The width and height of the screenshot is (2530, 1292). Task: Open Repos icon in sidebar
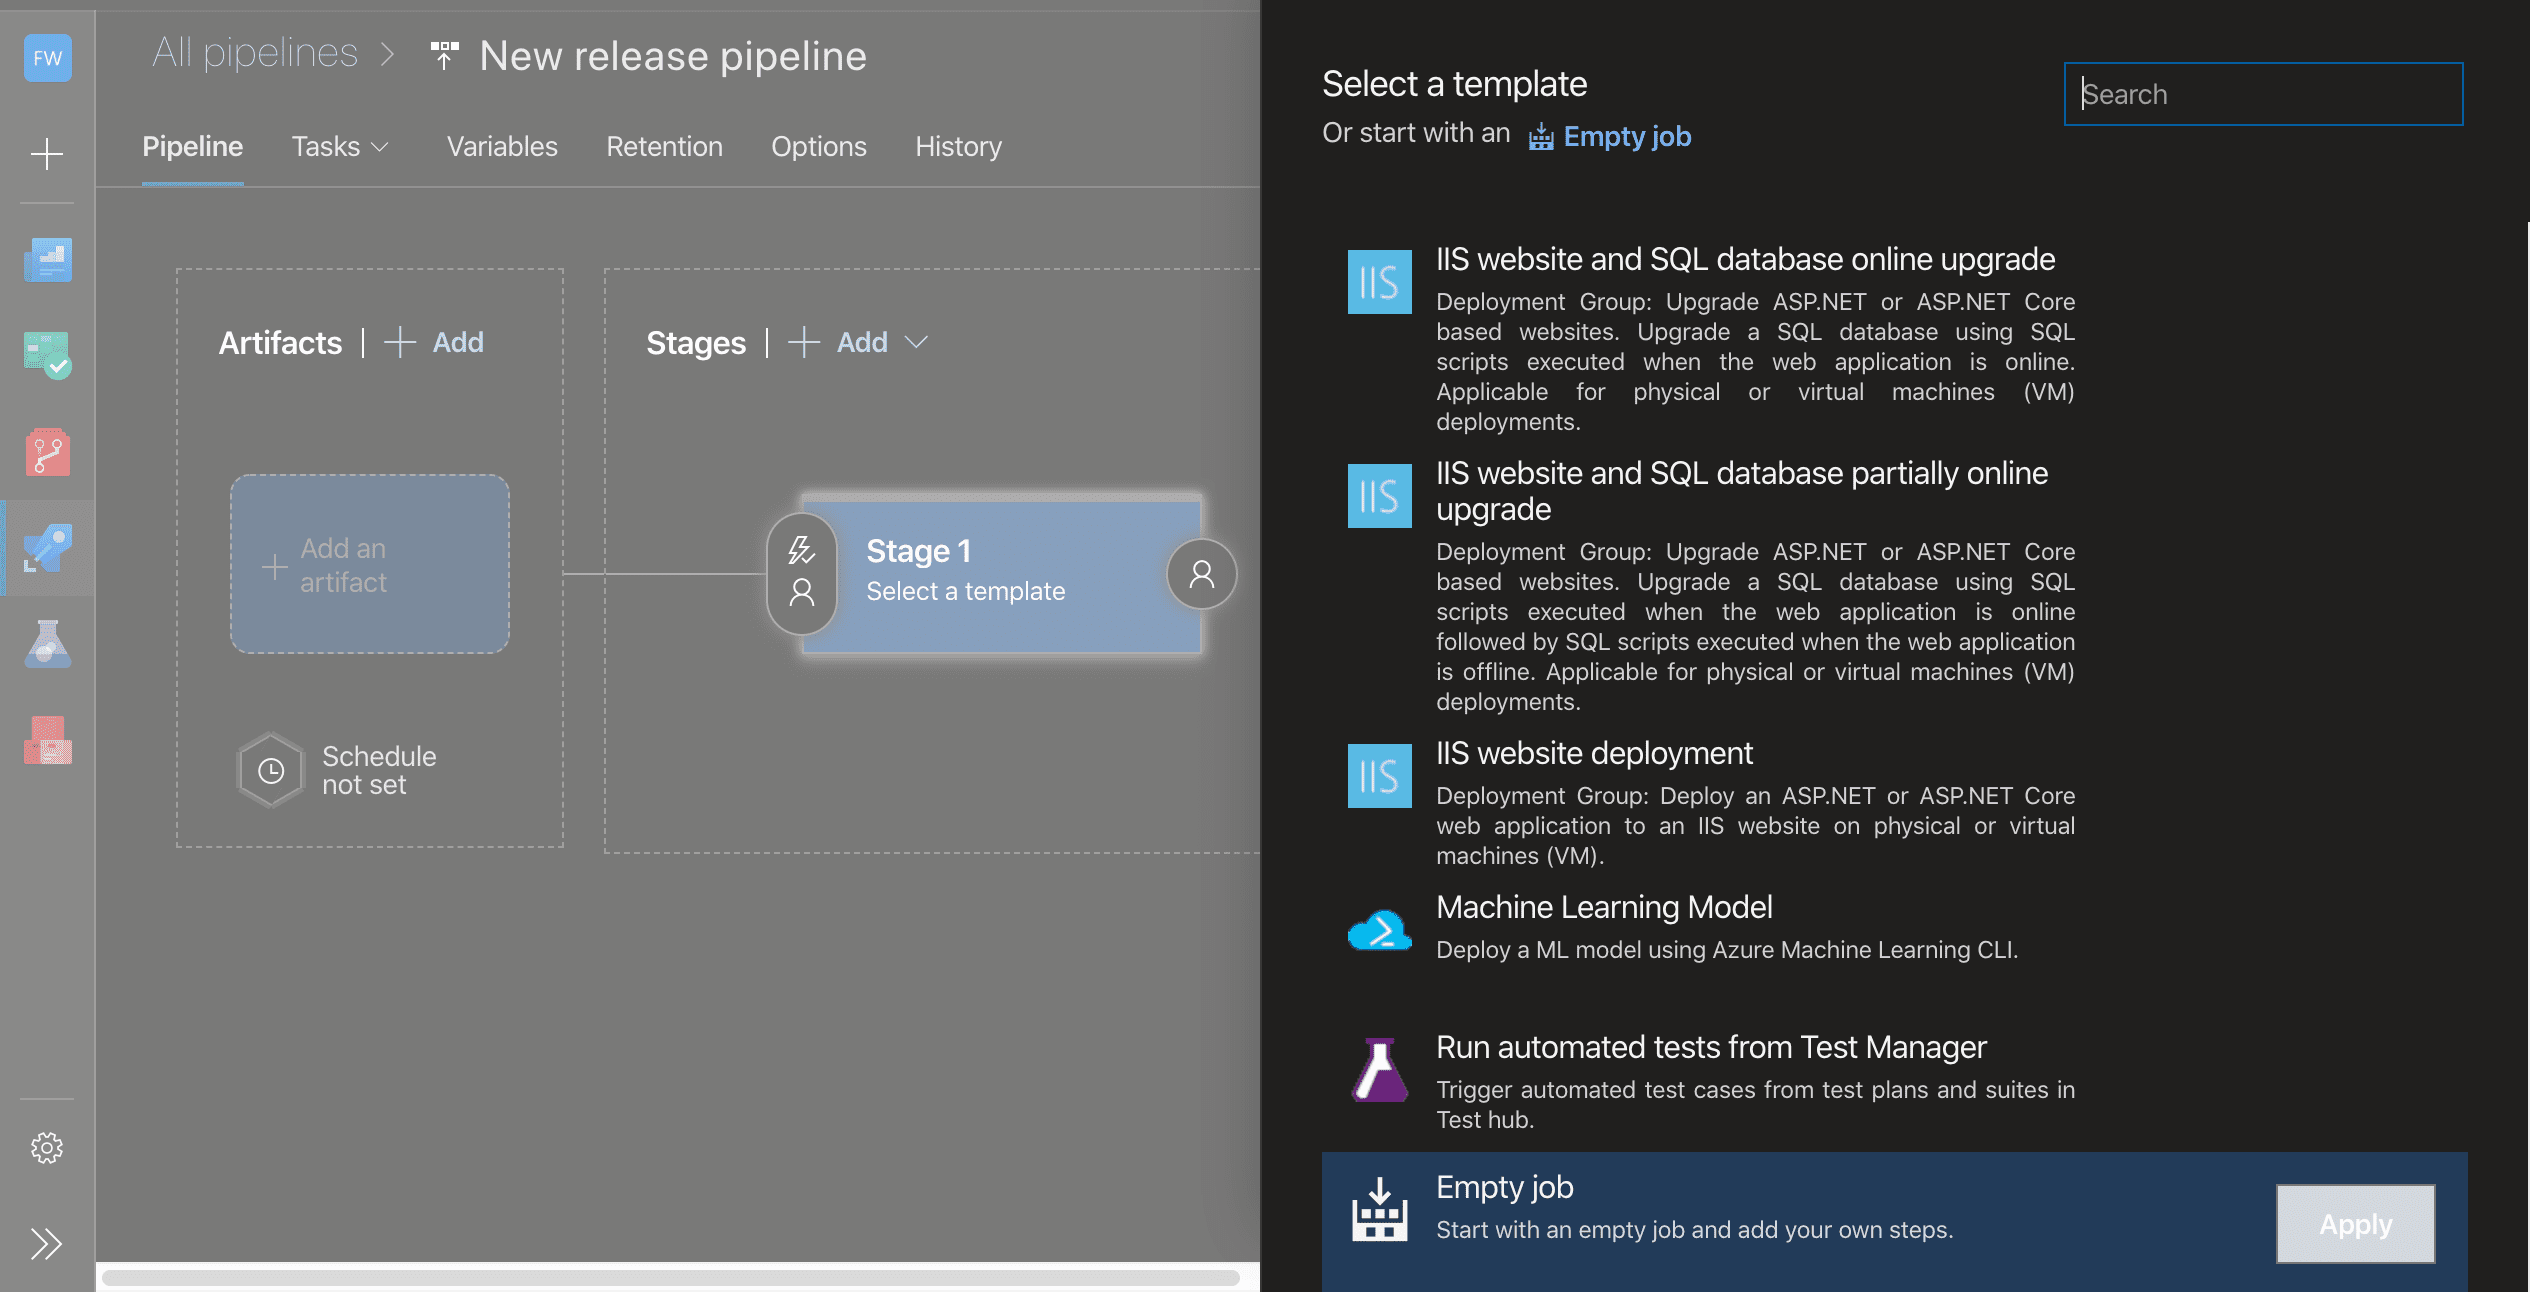coord(47,453)
